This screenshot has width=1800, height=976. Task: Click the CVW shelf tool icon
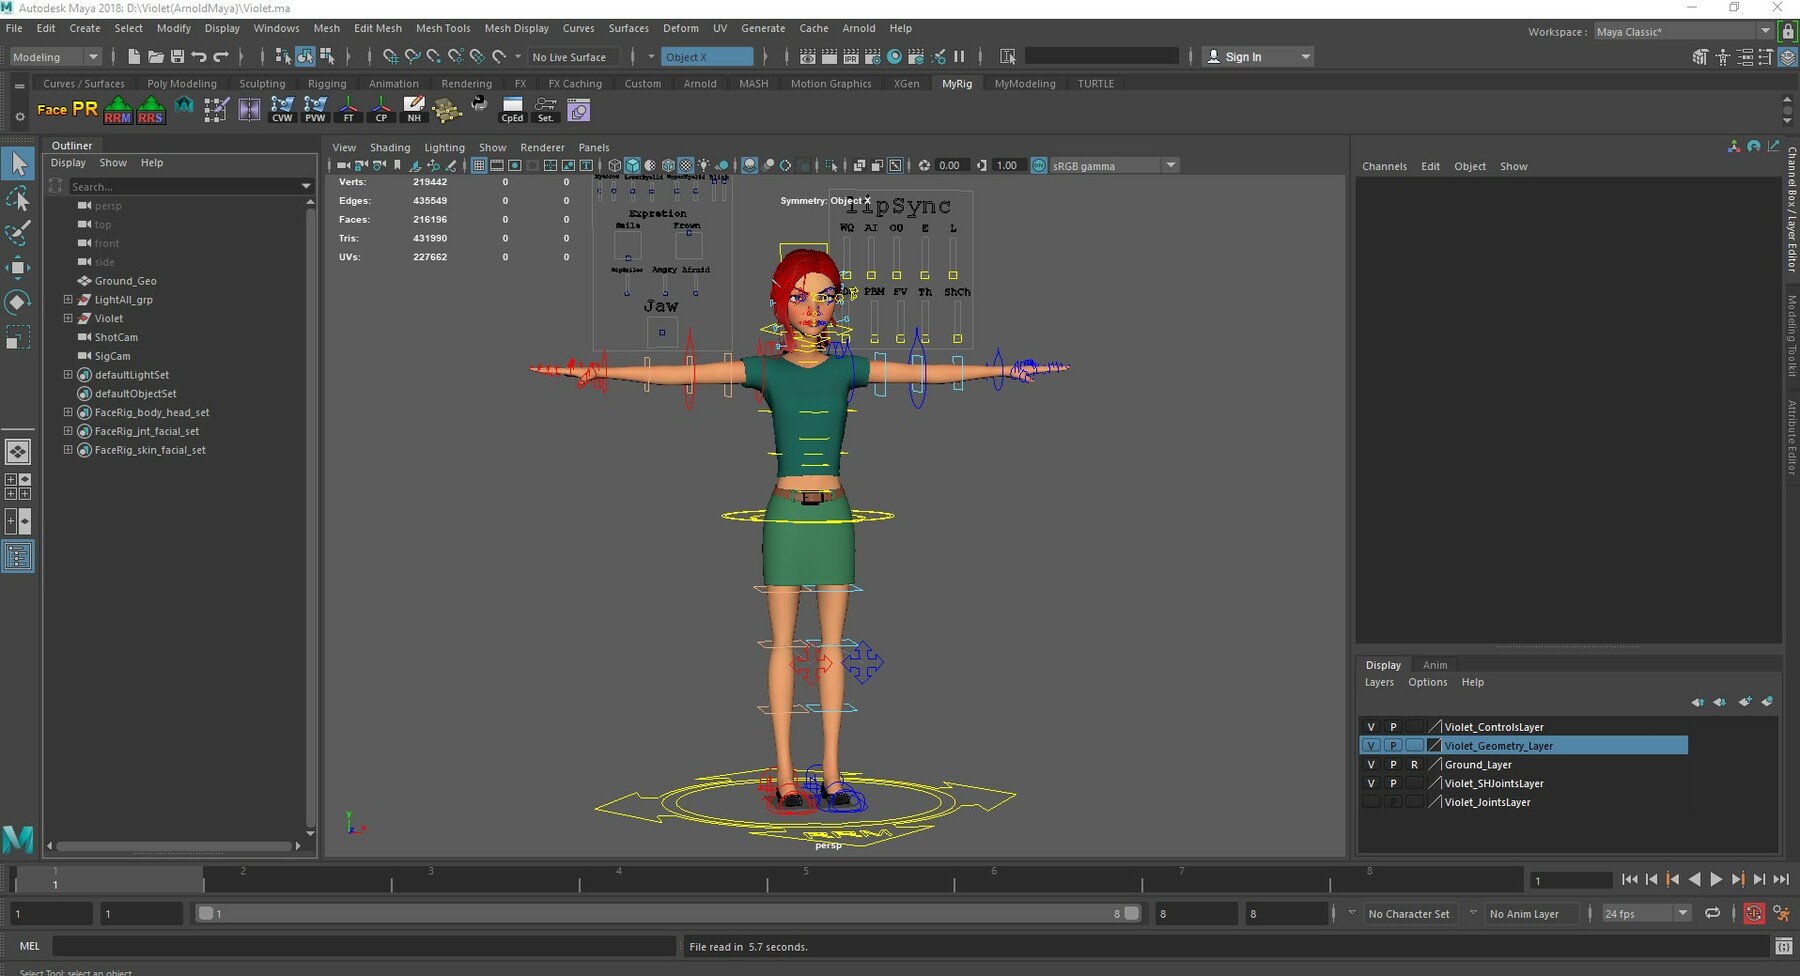[282, 110]
